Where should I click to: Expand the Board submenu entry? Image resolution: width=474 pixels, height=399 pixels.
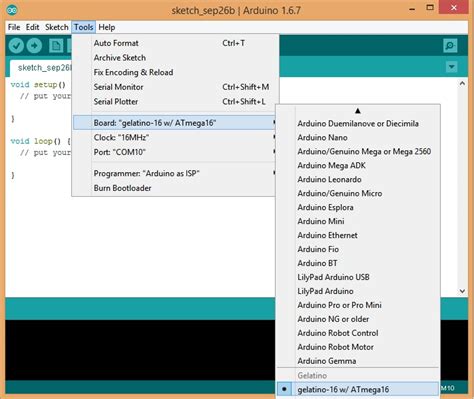click(174, 123)
